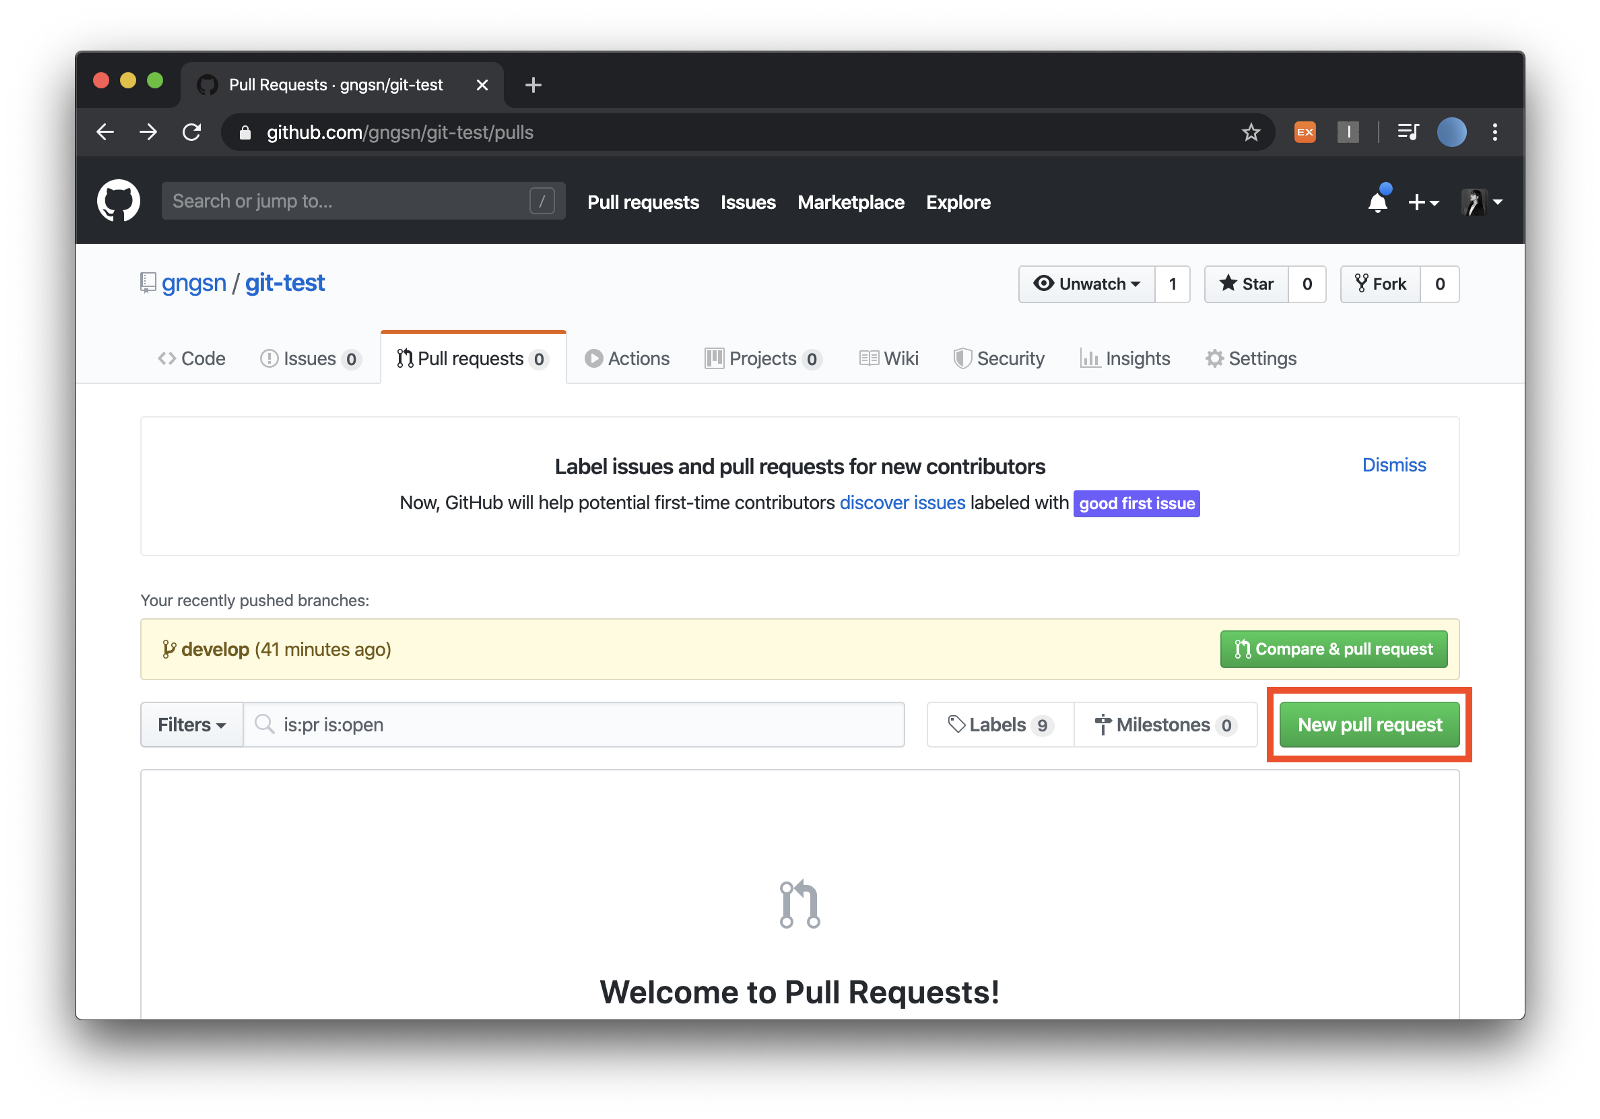Click the orange EX extension icon
The image size is (1600, 1119).
tap(1305, 132)
